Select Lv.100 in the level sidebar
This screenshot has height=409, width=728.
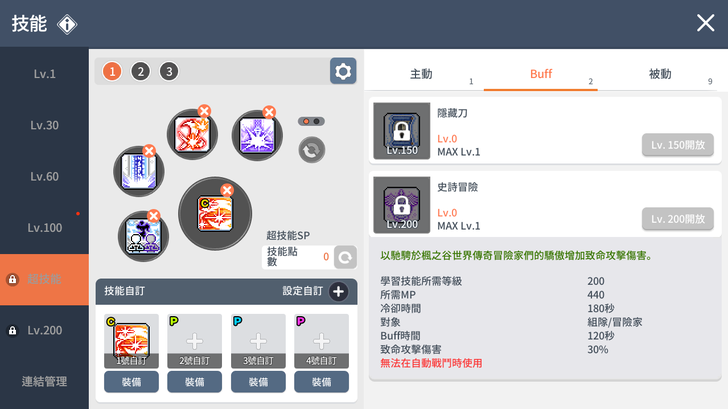(x=45, y=228)
